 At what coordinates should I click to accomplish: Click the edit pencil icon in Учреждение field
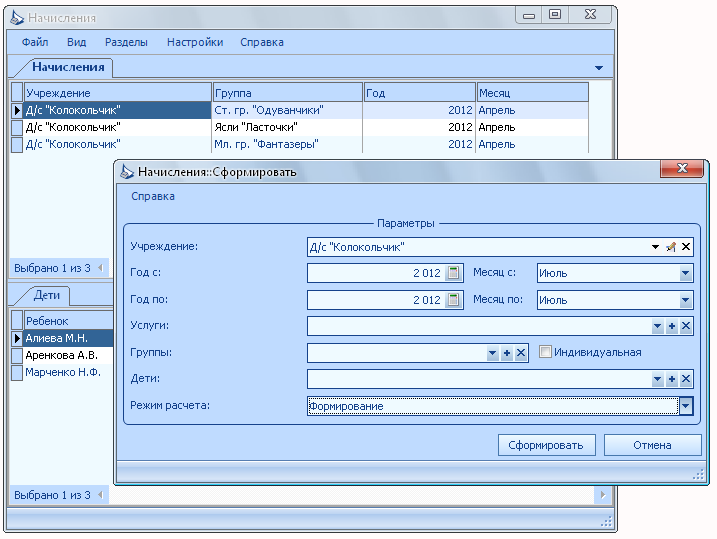click(671, 247)
